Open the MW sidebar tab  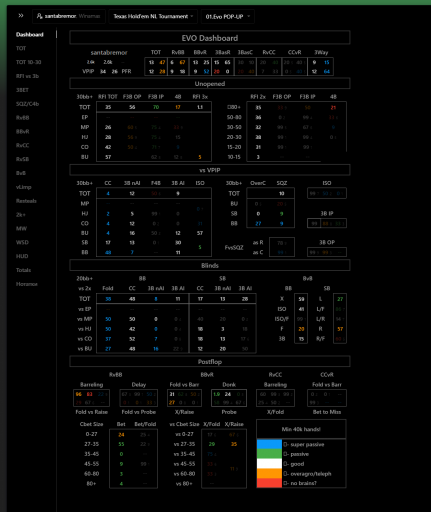[21, 229]
